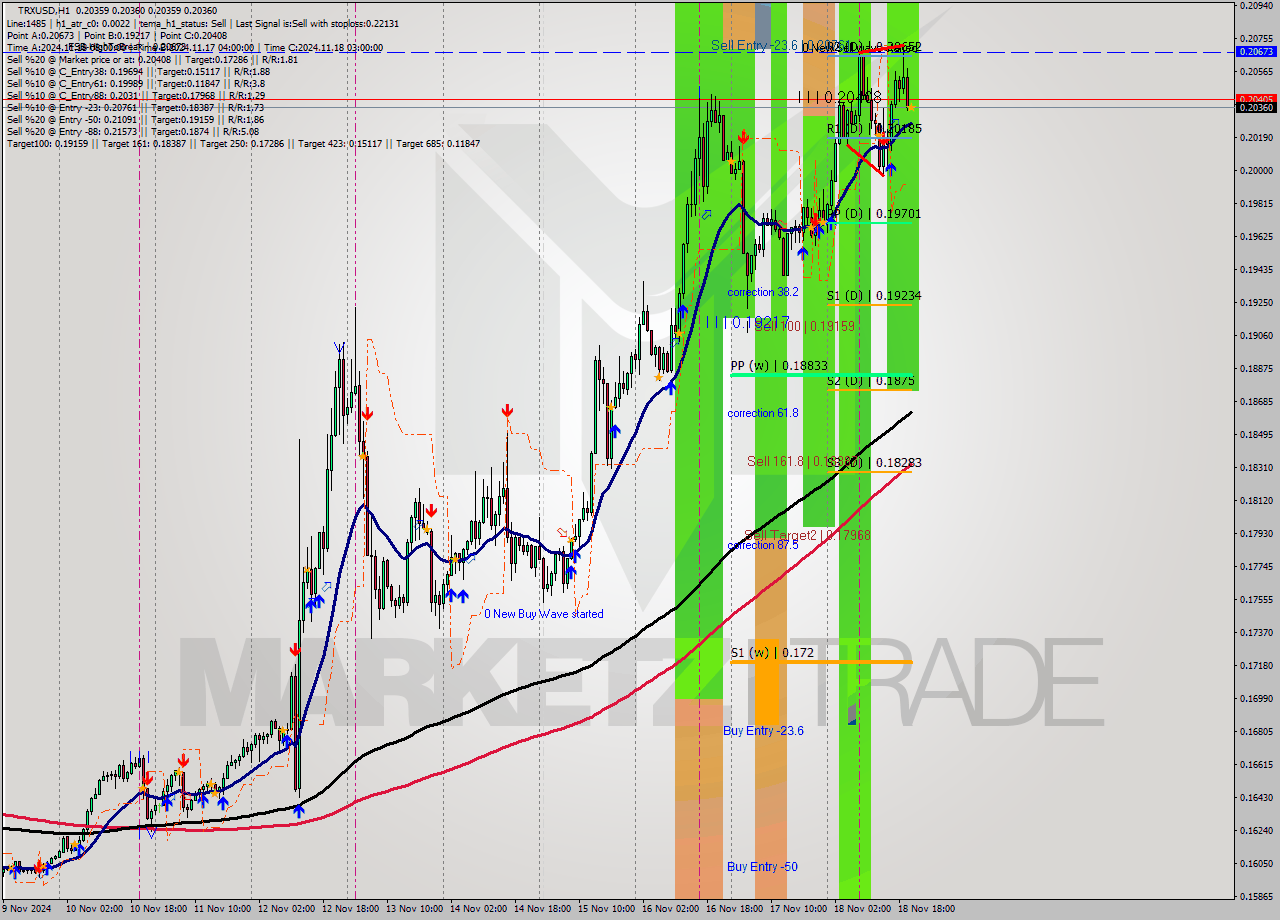Click the '13 Nov 10:00' time axis label
1280x920 pixels.
(x=413, y=909)
